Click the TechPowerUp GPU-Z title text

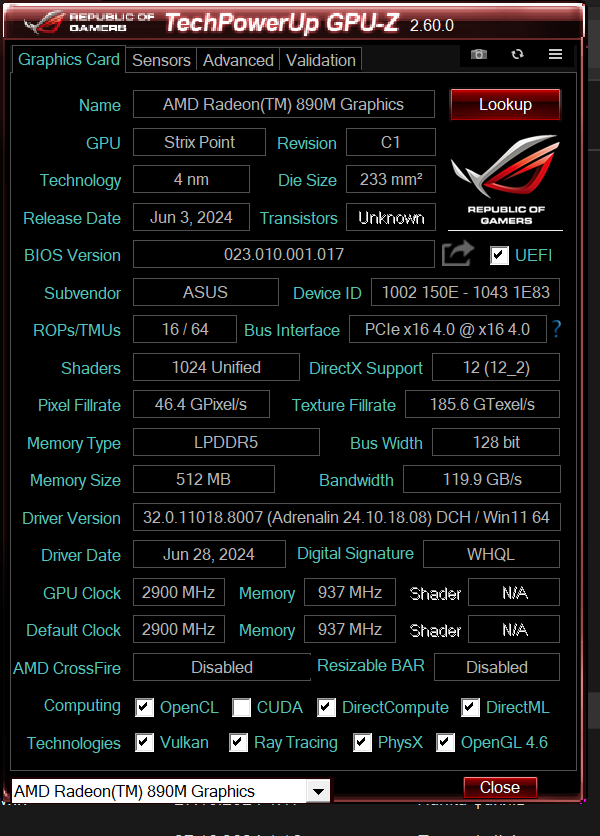click(282, 22)
